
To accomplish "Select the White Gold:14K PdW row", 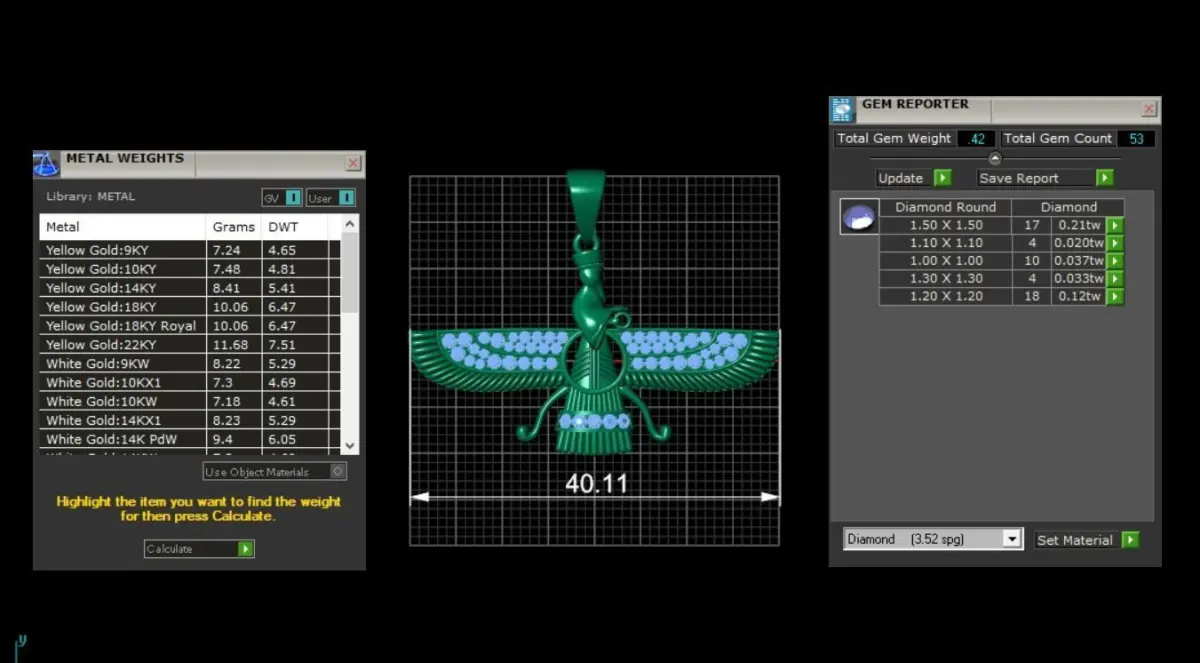I will (x=190, y=439).
